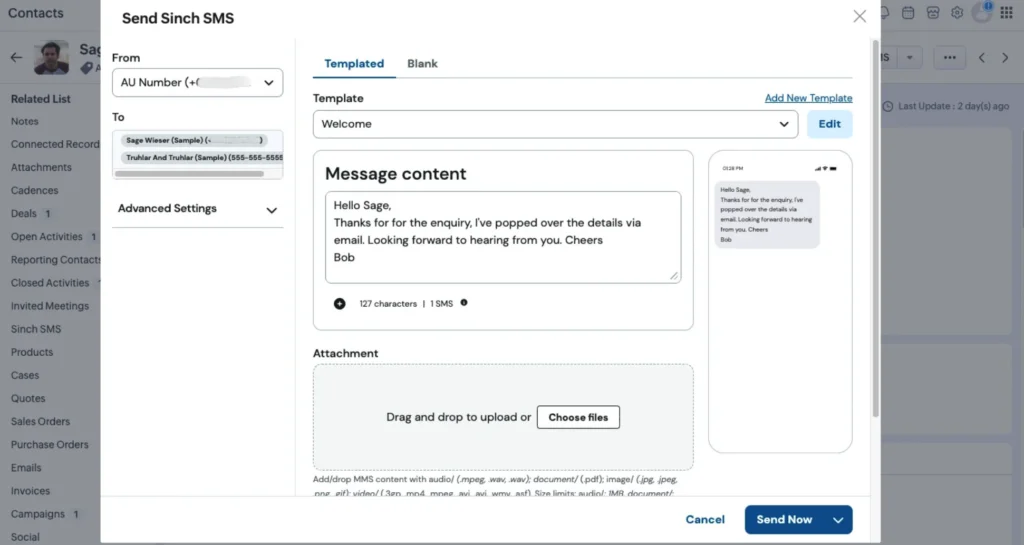Viewport: 1024px width, 545px height.
Task: Open the apps grid icon
Action: tap(1006, 12)
